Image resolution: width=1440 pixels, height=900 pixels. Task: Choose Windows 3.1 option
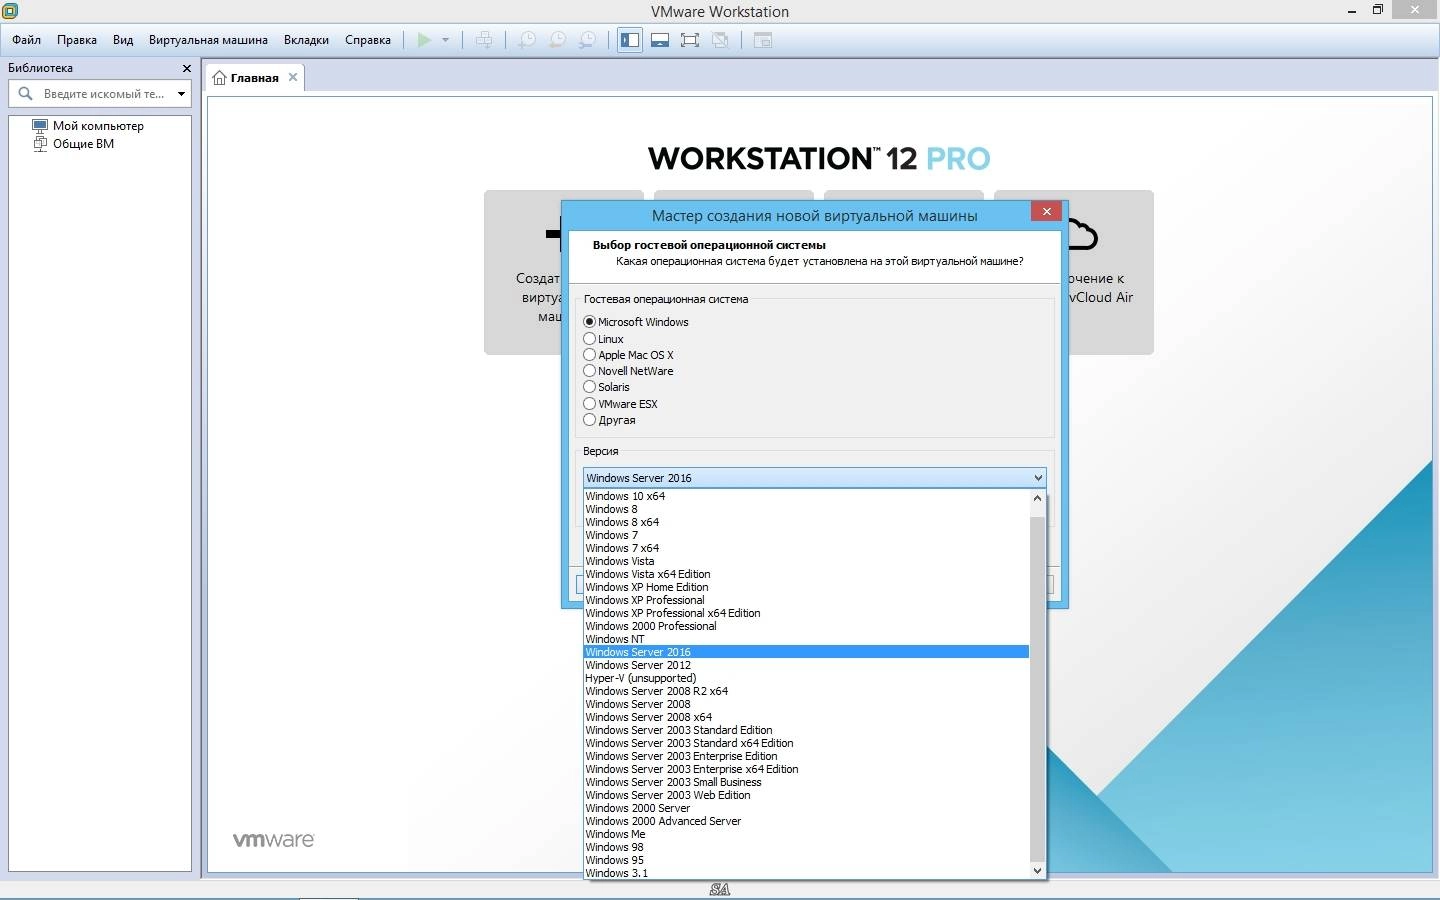click(806, 873)
